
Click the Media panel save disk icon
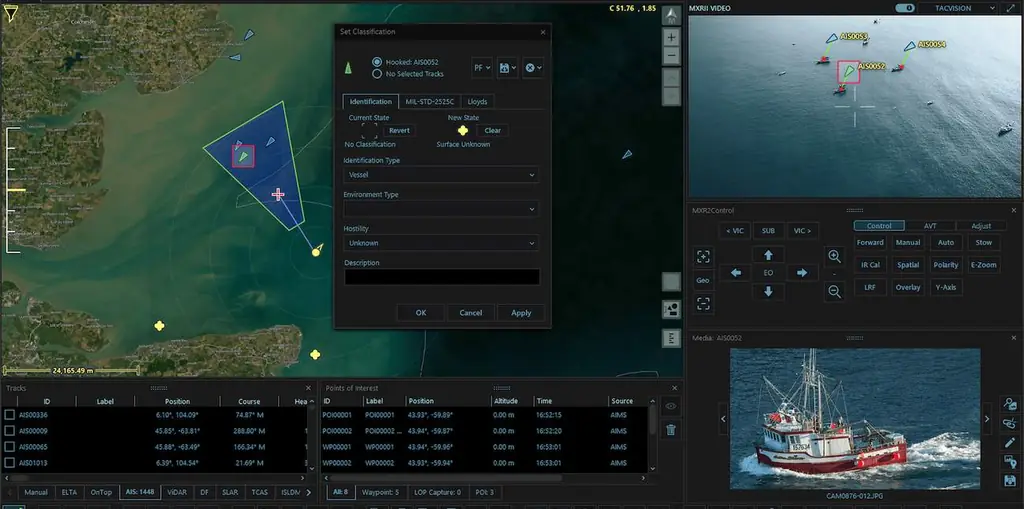(x=1010, y=480)
